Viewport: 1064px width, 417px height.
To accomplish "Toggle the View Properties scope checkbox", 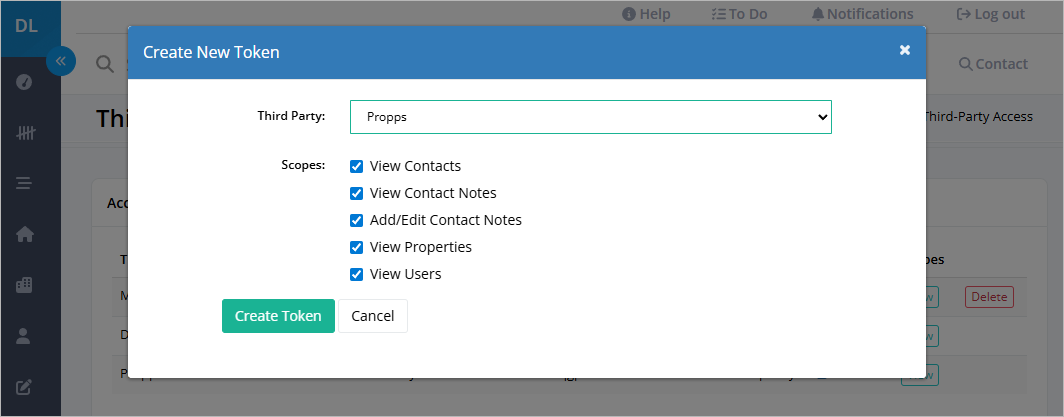I will tap(356, 247).
